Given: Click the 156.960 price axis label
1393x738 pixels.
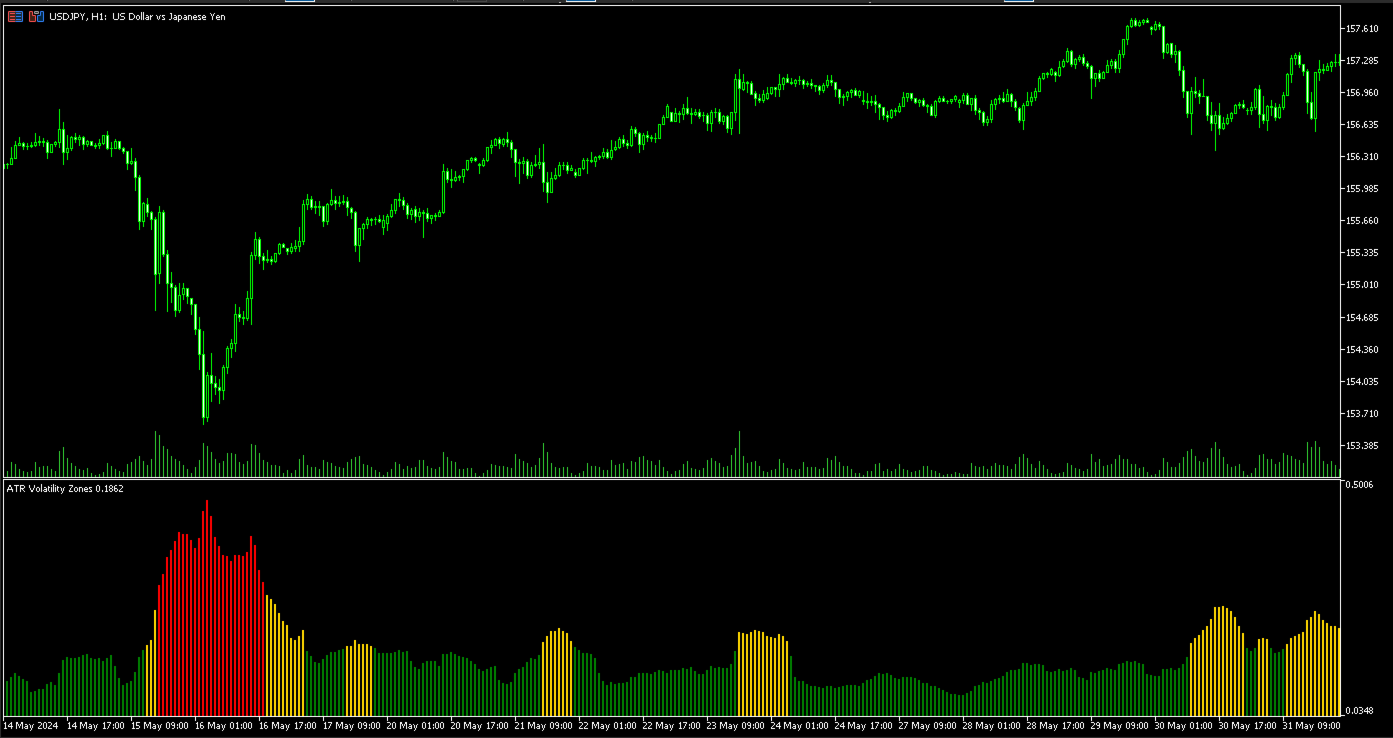Looking at the screenshot, I should [1363, 92].
